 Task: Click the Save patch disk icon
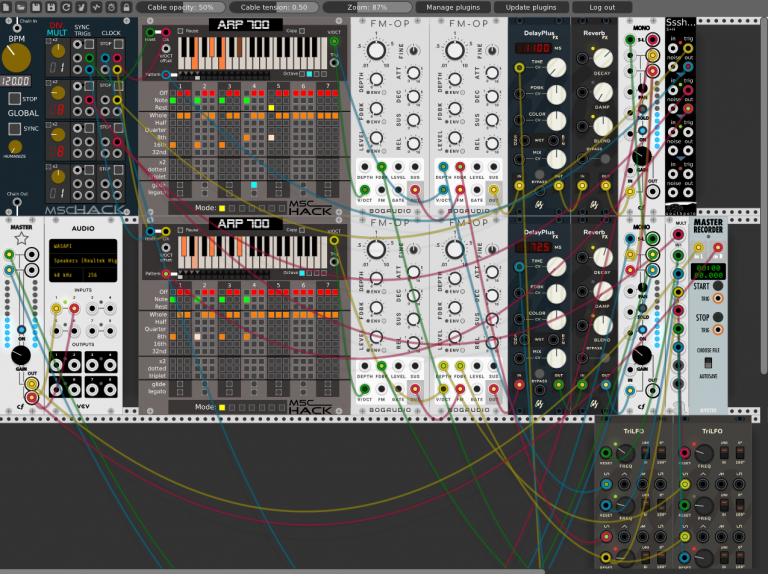tap(36, 7)
